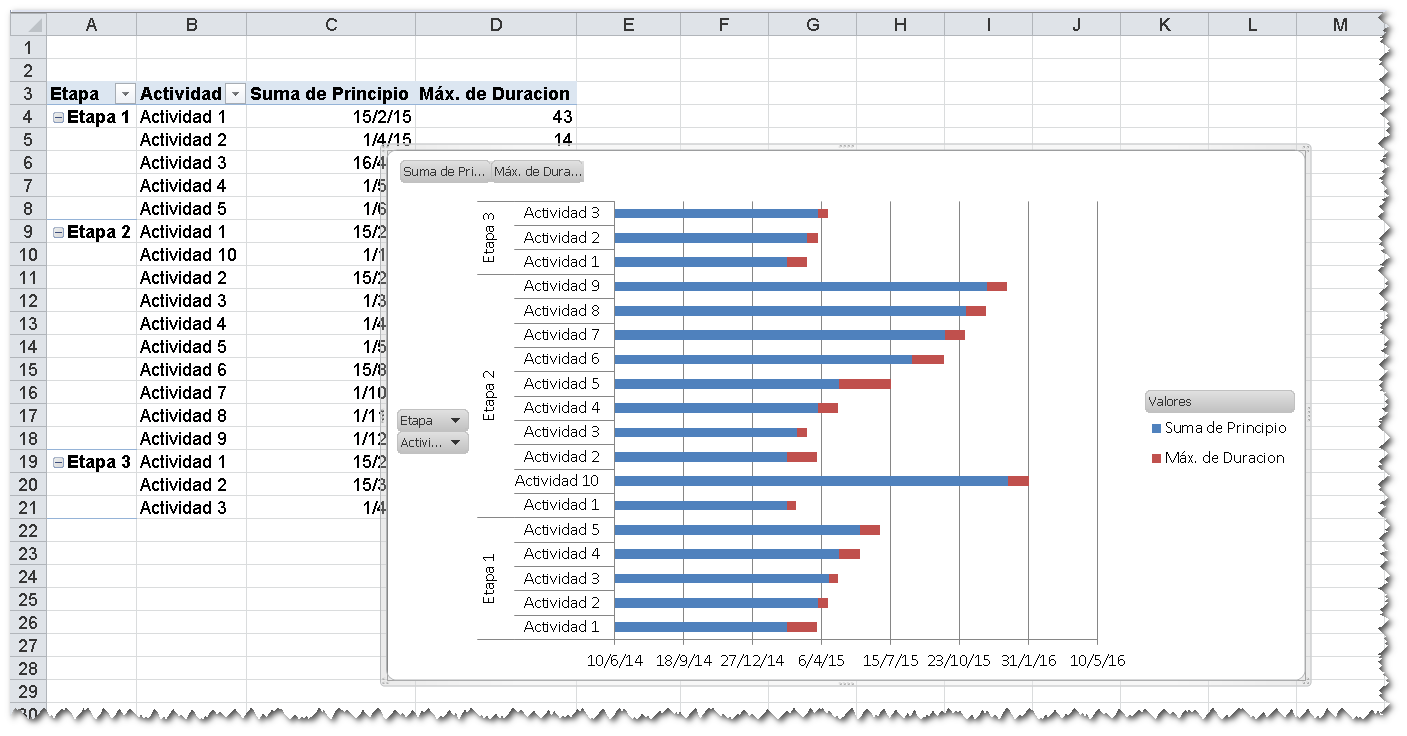
Task: Select column D header
Action: (496, 25)
